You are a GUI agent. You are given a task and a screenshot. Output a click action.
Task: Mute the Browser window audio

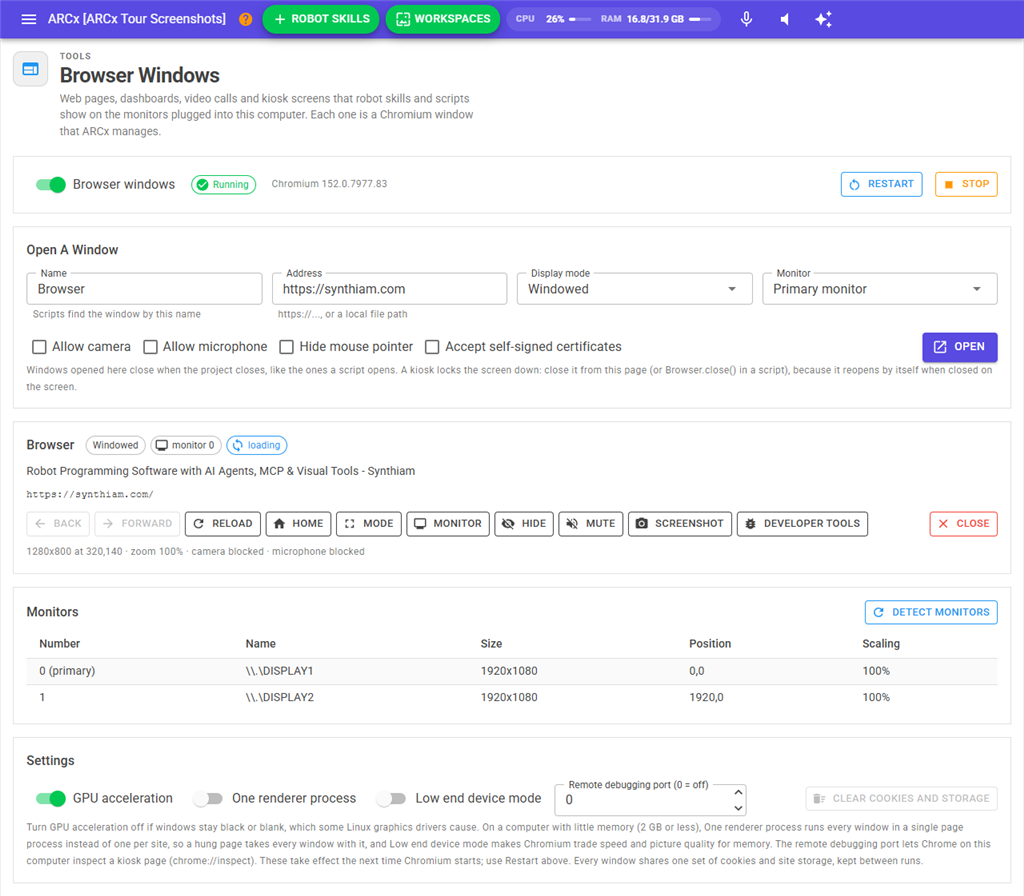coord(591,524)
